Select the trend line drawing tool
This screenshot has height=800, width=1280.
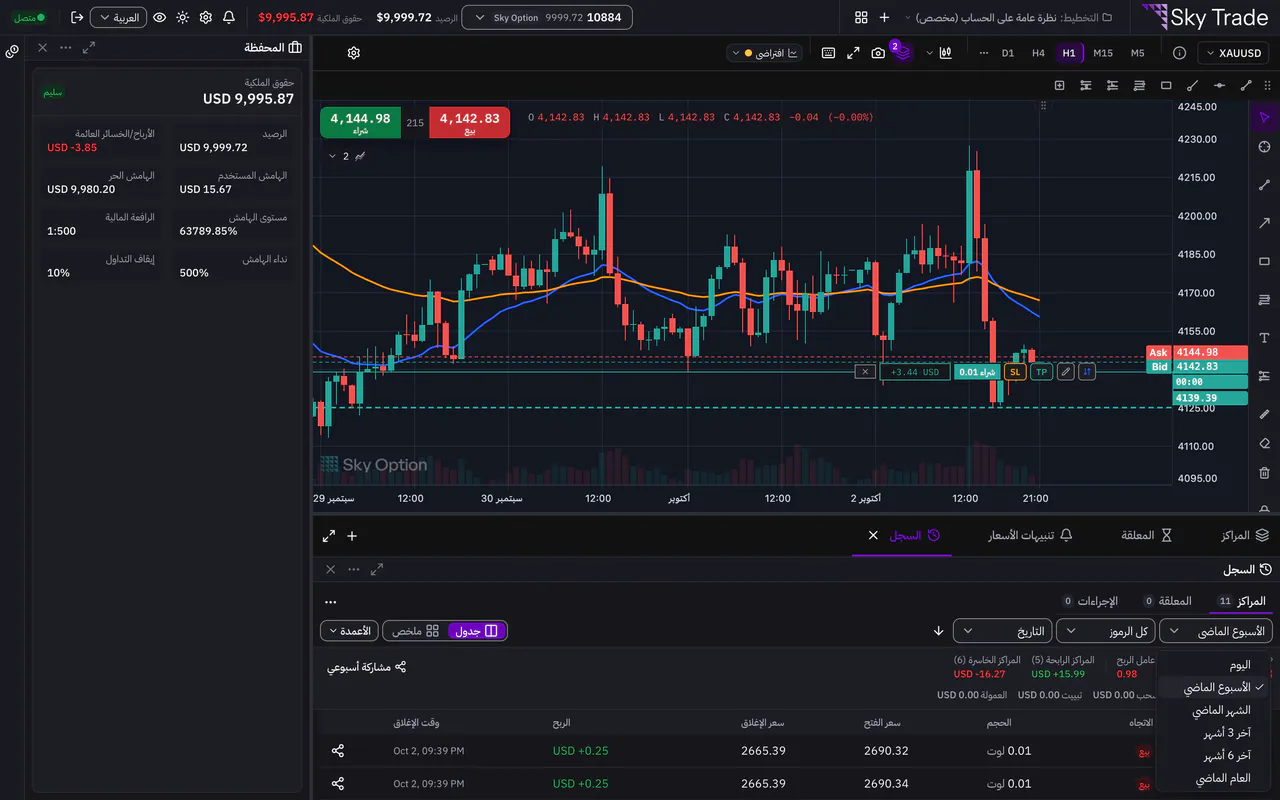(1264, 185)
